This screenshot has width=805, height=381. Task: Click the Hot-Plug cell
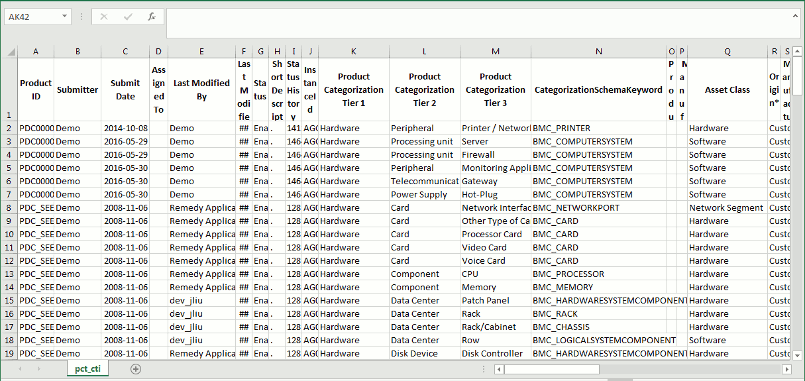(496, 195)
